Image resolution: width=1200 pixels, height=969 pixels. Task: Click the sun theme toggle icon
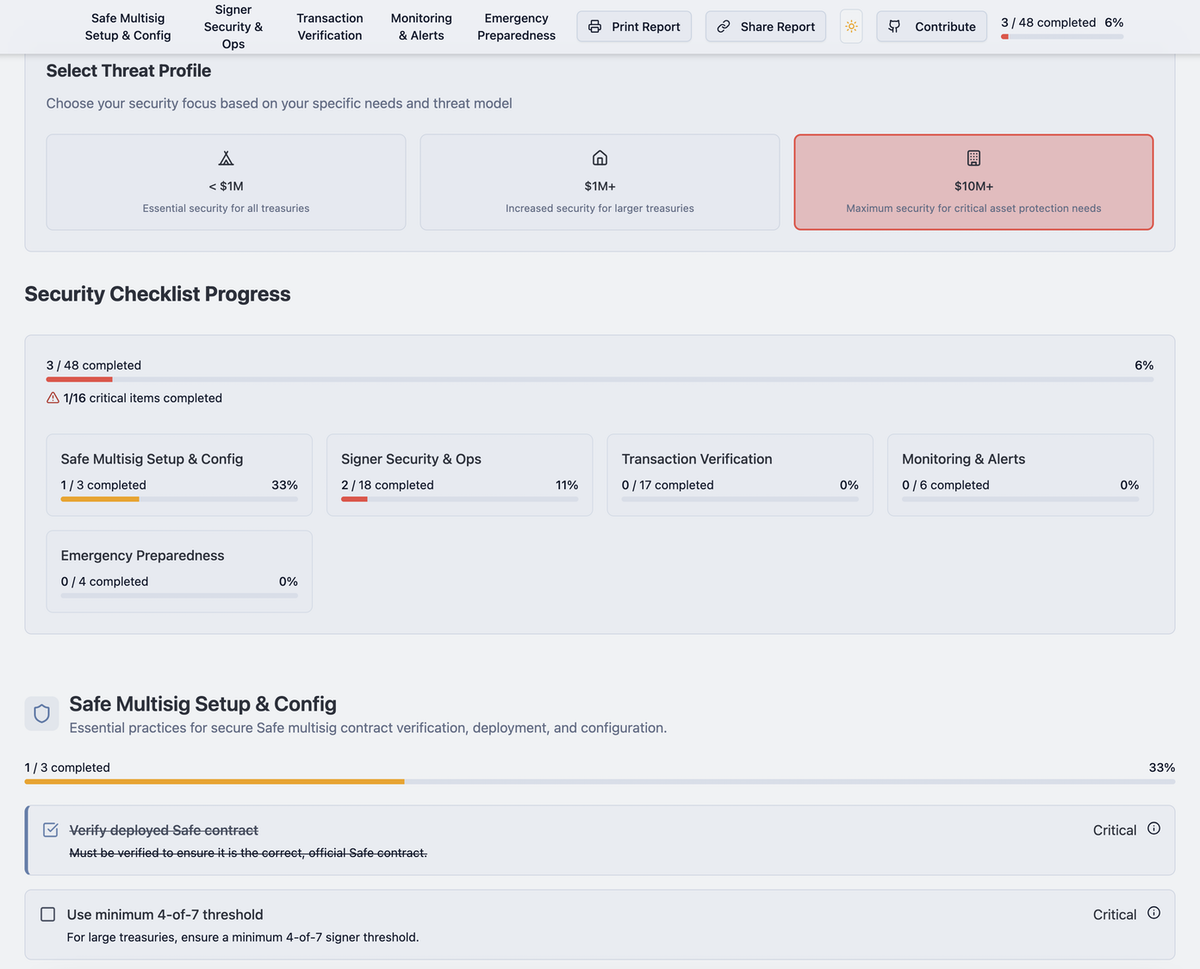[x=851, y=26]
